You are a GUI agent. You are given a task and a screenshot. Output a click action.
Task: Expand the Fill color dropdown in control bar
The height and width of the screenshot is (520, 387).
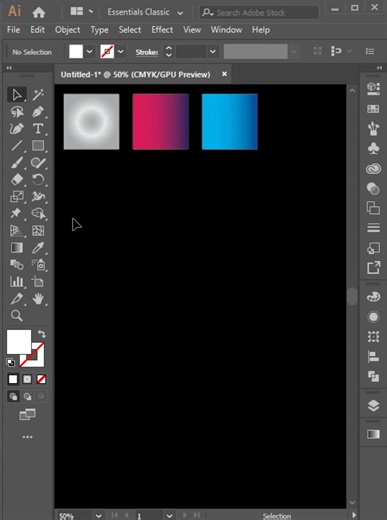(89, 52)
